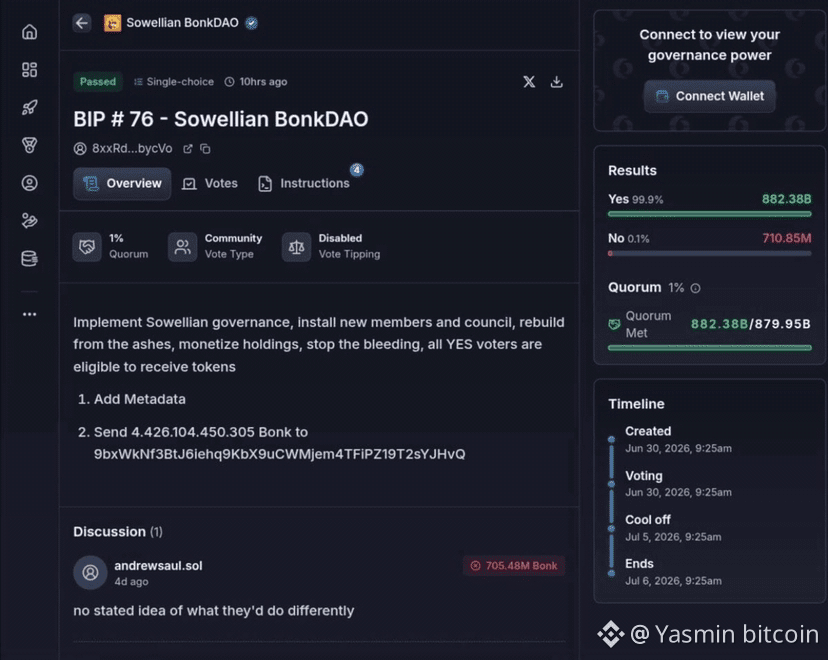Click the handshake Quorum icon
Viewport: 828px width, 660px height.
click(87, 247)
